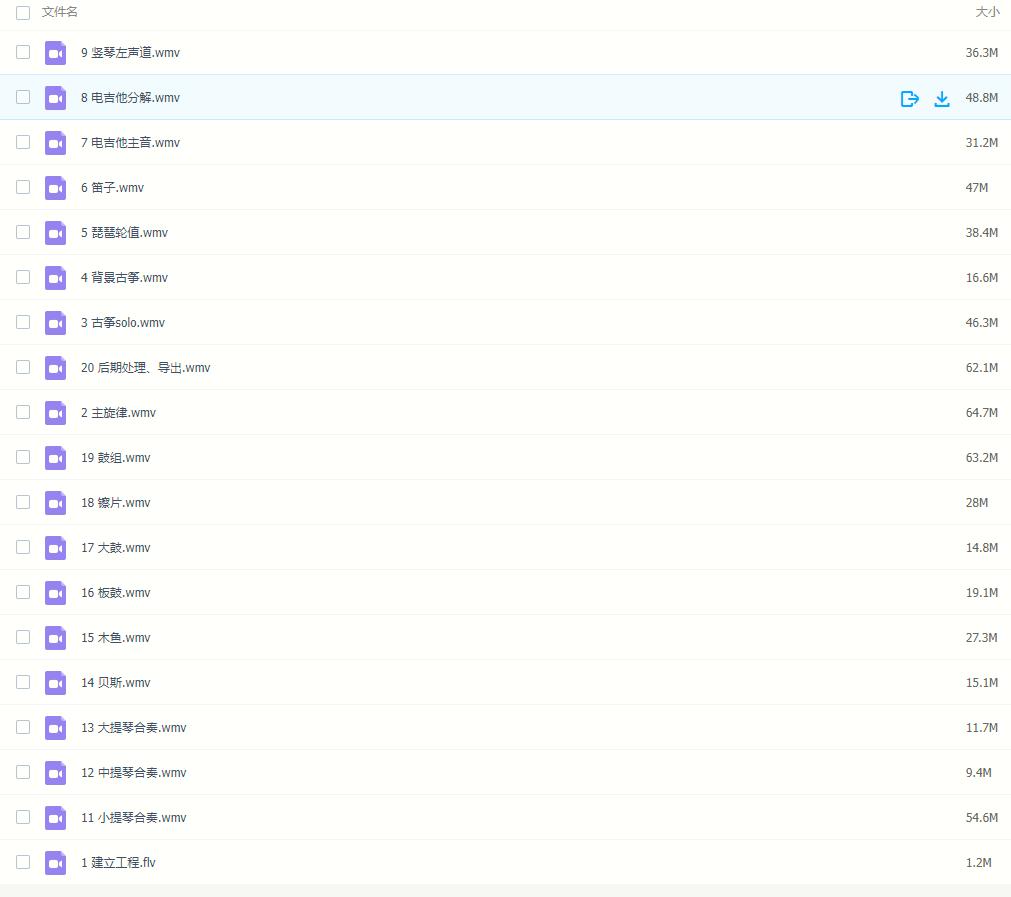Screen dimensions: 1011x897
Task: Tick checkbox for 16 板鼓.wmv
Action: (x=23, y=592)
